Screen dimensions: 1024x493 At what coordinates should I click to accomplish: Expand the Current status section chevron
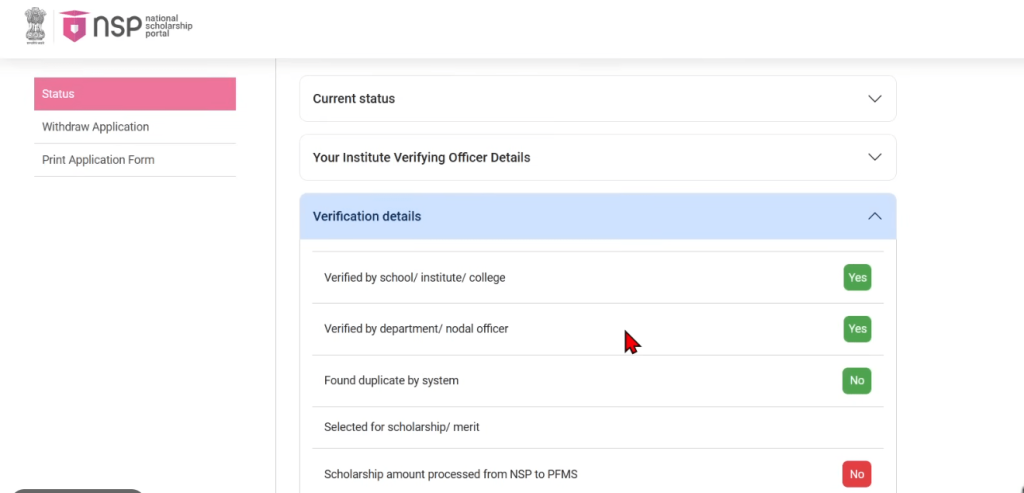[874, 99]
